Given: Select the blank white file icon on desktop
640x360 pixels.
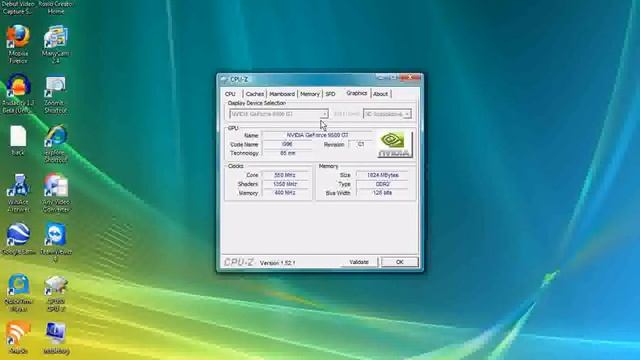Looking at the screenshot, I should (x=18, y=140).
